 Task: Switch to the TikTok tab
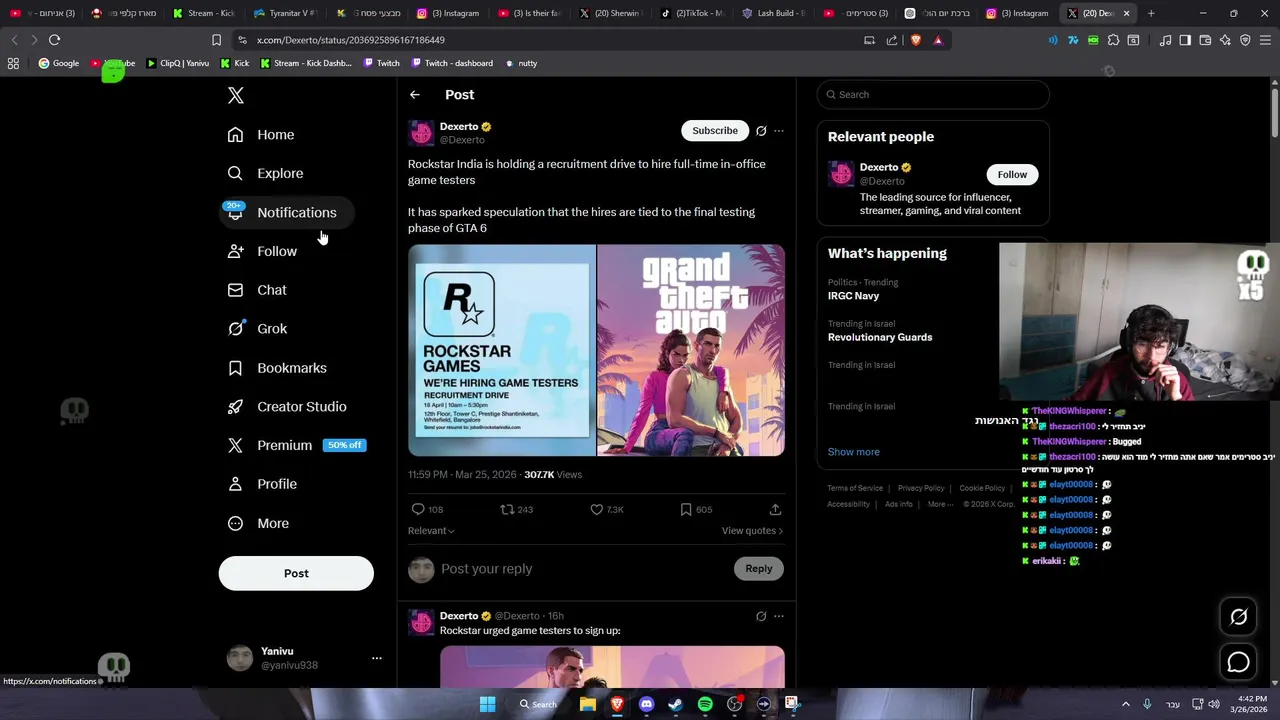pos(693,13)
